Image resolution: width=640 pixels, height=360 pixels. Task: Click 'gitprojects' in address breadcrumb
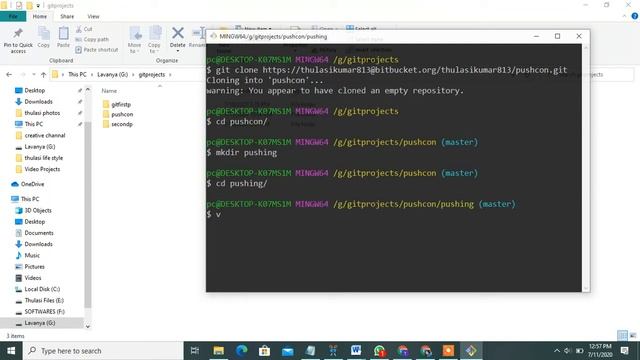(x=152, y=75)
